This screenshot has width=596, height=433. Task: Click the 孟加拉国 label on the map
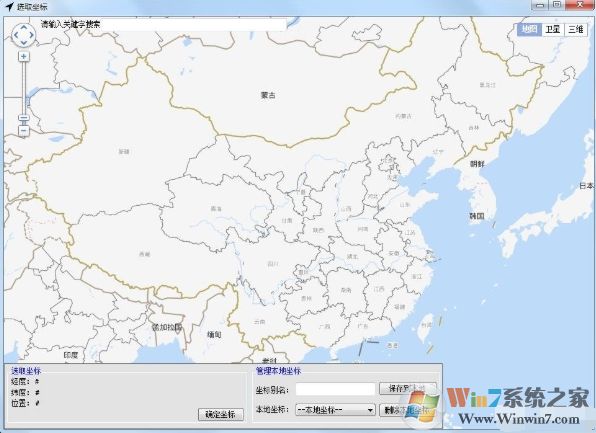pos(167,327)
